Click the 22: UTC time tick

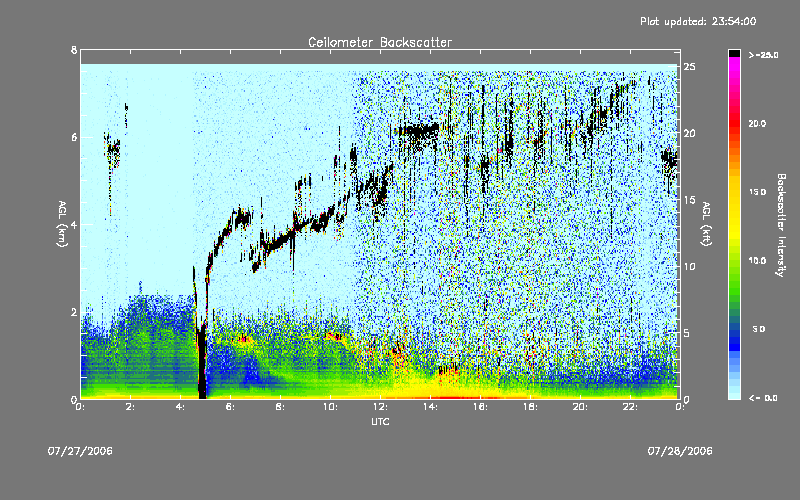(630, 407)
